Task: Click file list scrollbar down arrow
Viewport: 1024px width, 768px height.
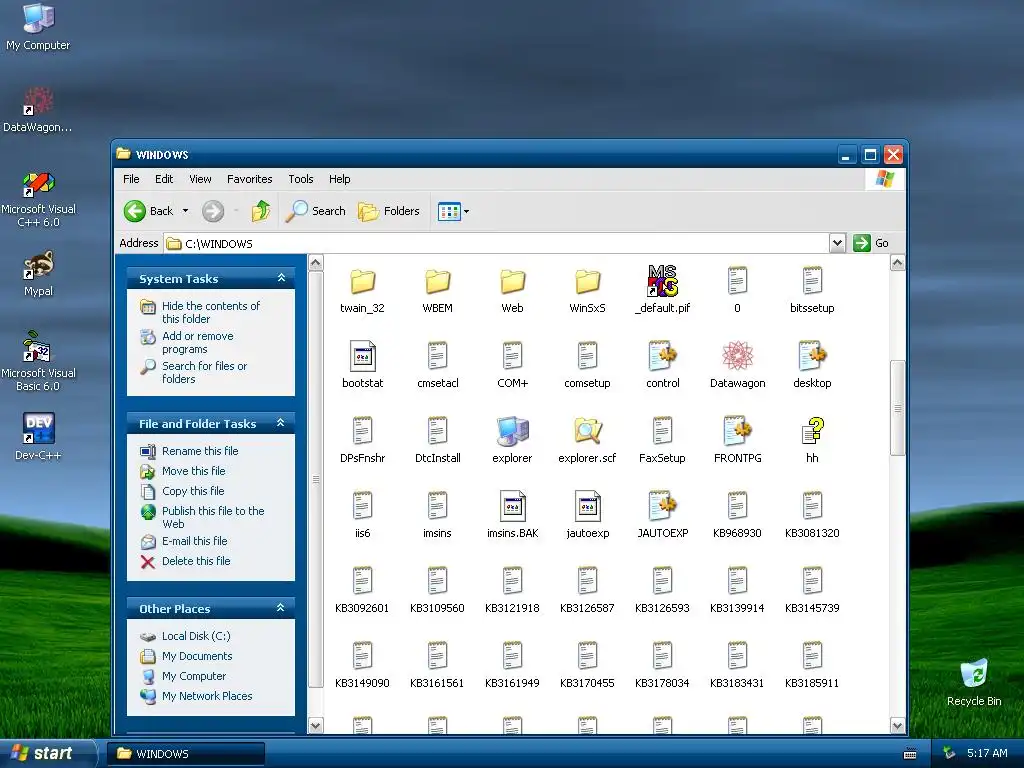Action: coord(897,726)
